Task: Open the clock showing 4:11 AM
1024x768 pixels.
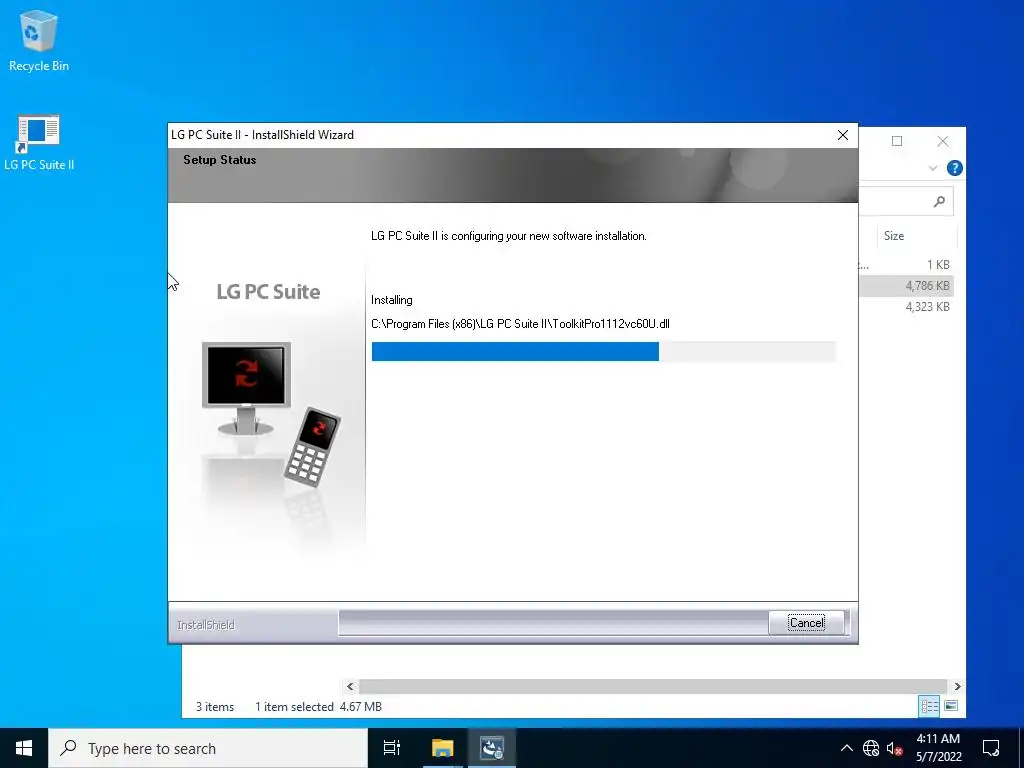Action: tap(938, 748)
